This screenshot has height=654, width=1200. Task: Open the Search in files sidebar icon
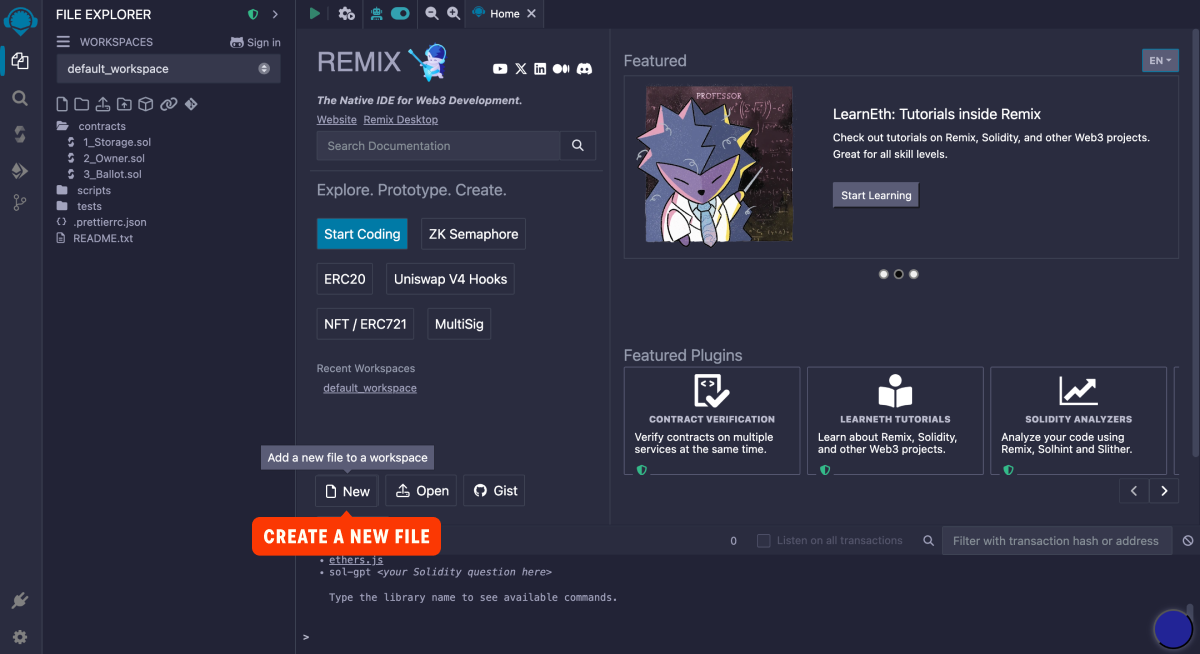(20, 98)
